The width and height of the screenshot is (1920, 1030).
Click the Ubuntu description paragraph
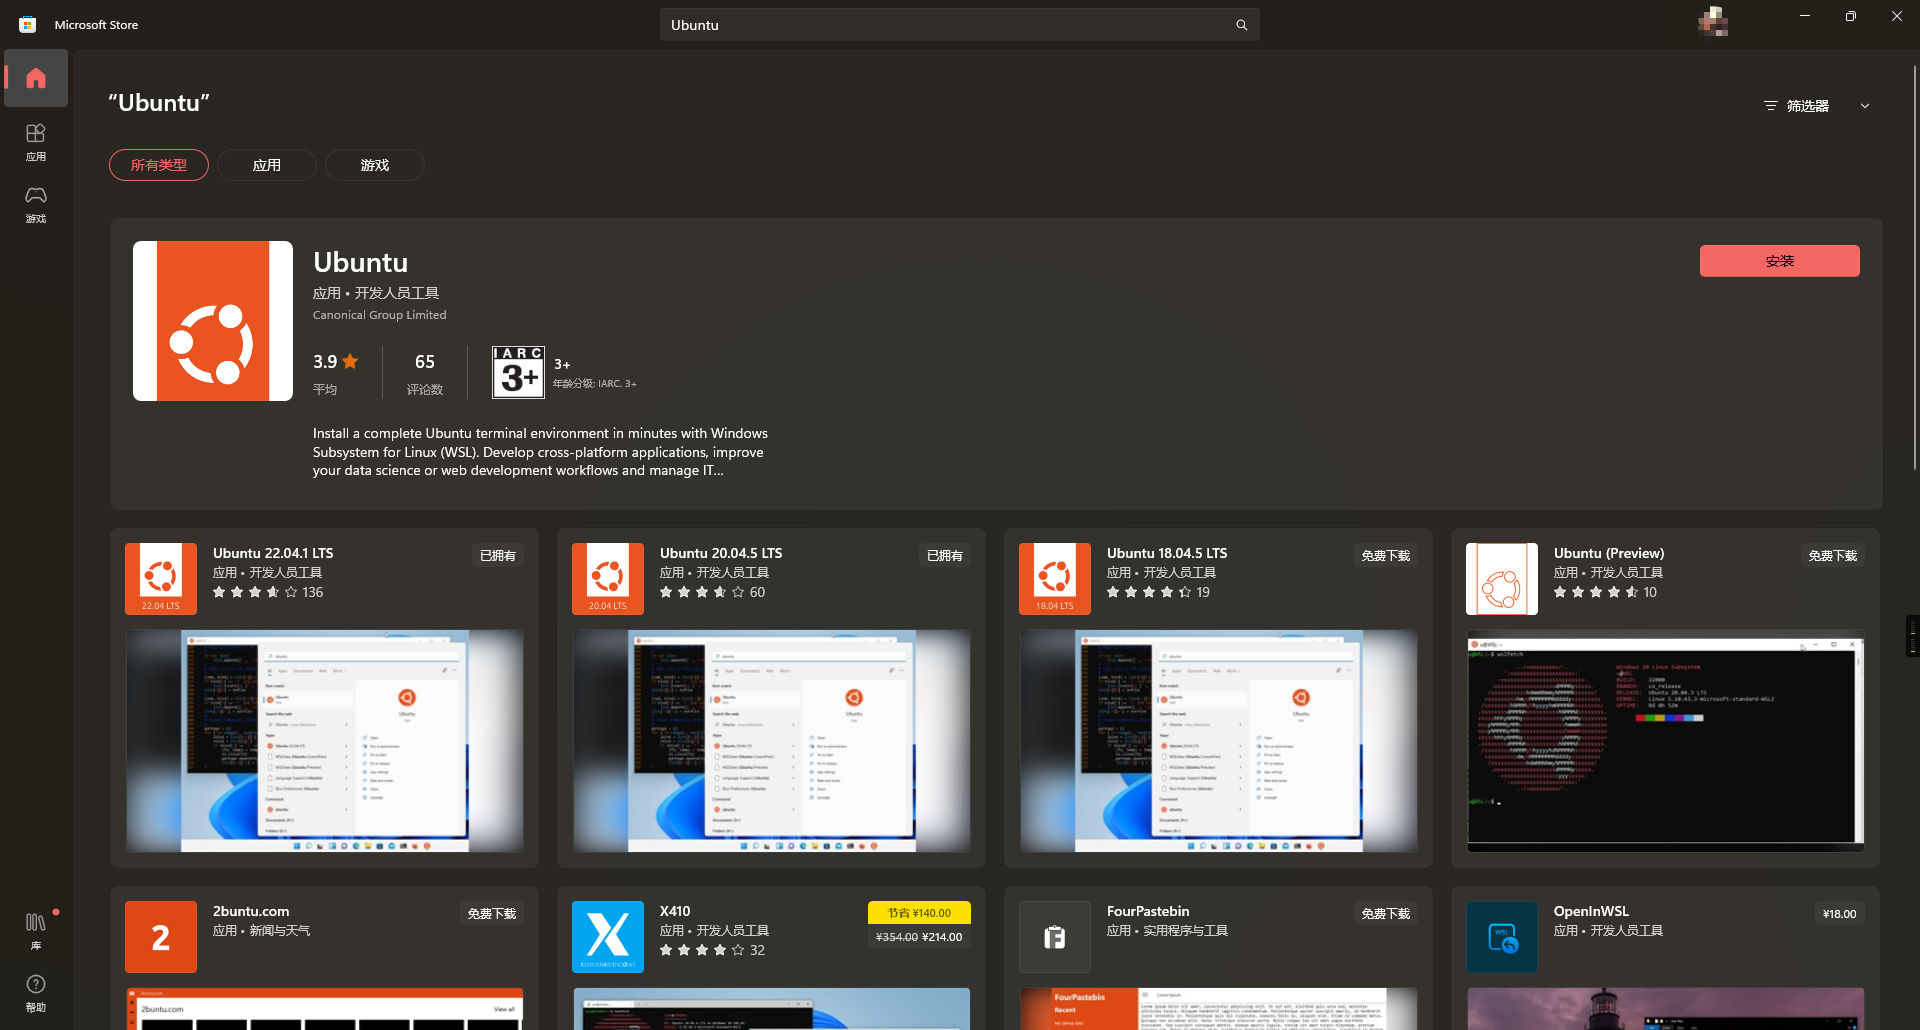pyautogui.click(x=540, y=452)
